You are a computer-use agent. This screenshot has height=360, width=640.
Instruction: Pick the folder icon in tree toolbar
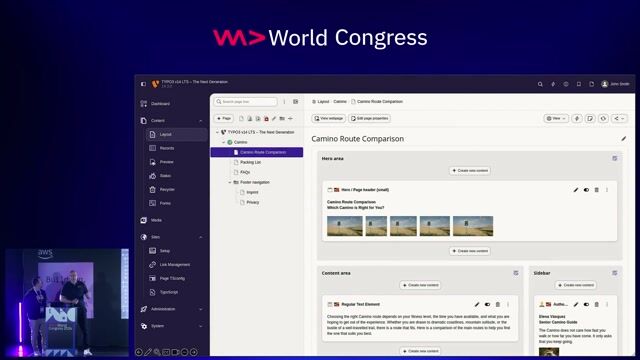[282, 119]
